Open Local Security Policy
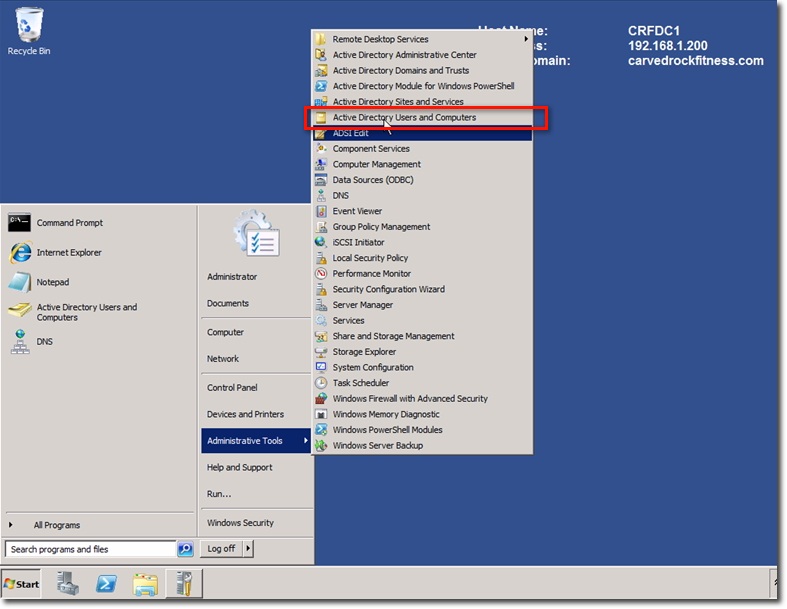Screen dimensions: 787x609 [422, 258]
